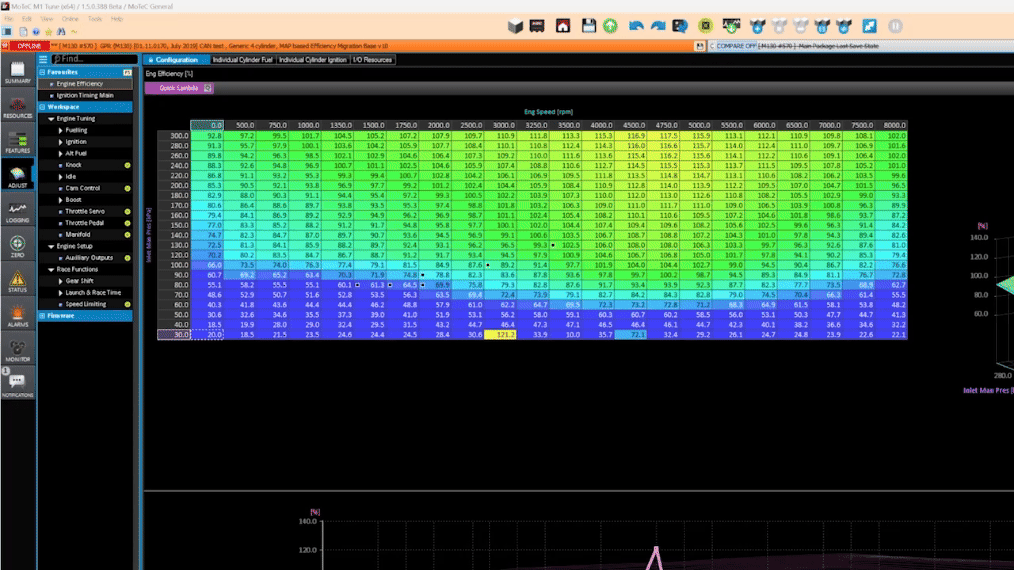Viewport: 1014px width, 570px height.
Task: Expand the Alt Fuel tree node
Action: (61, 154)
